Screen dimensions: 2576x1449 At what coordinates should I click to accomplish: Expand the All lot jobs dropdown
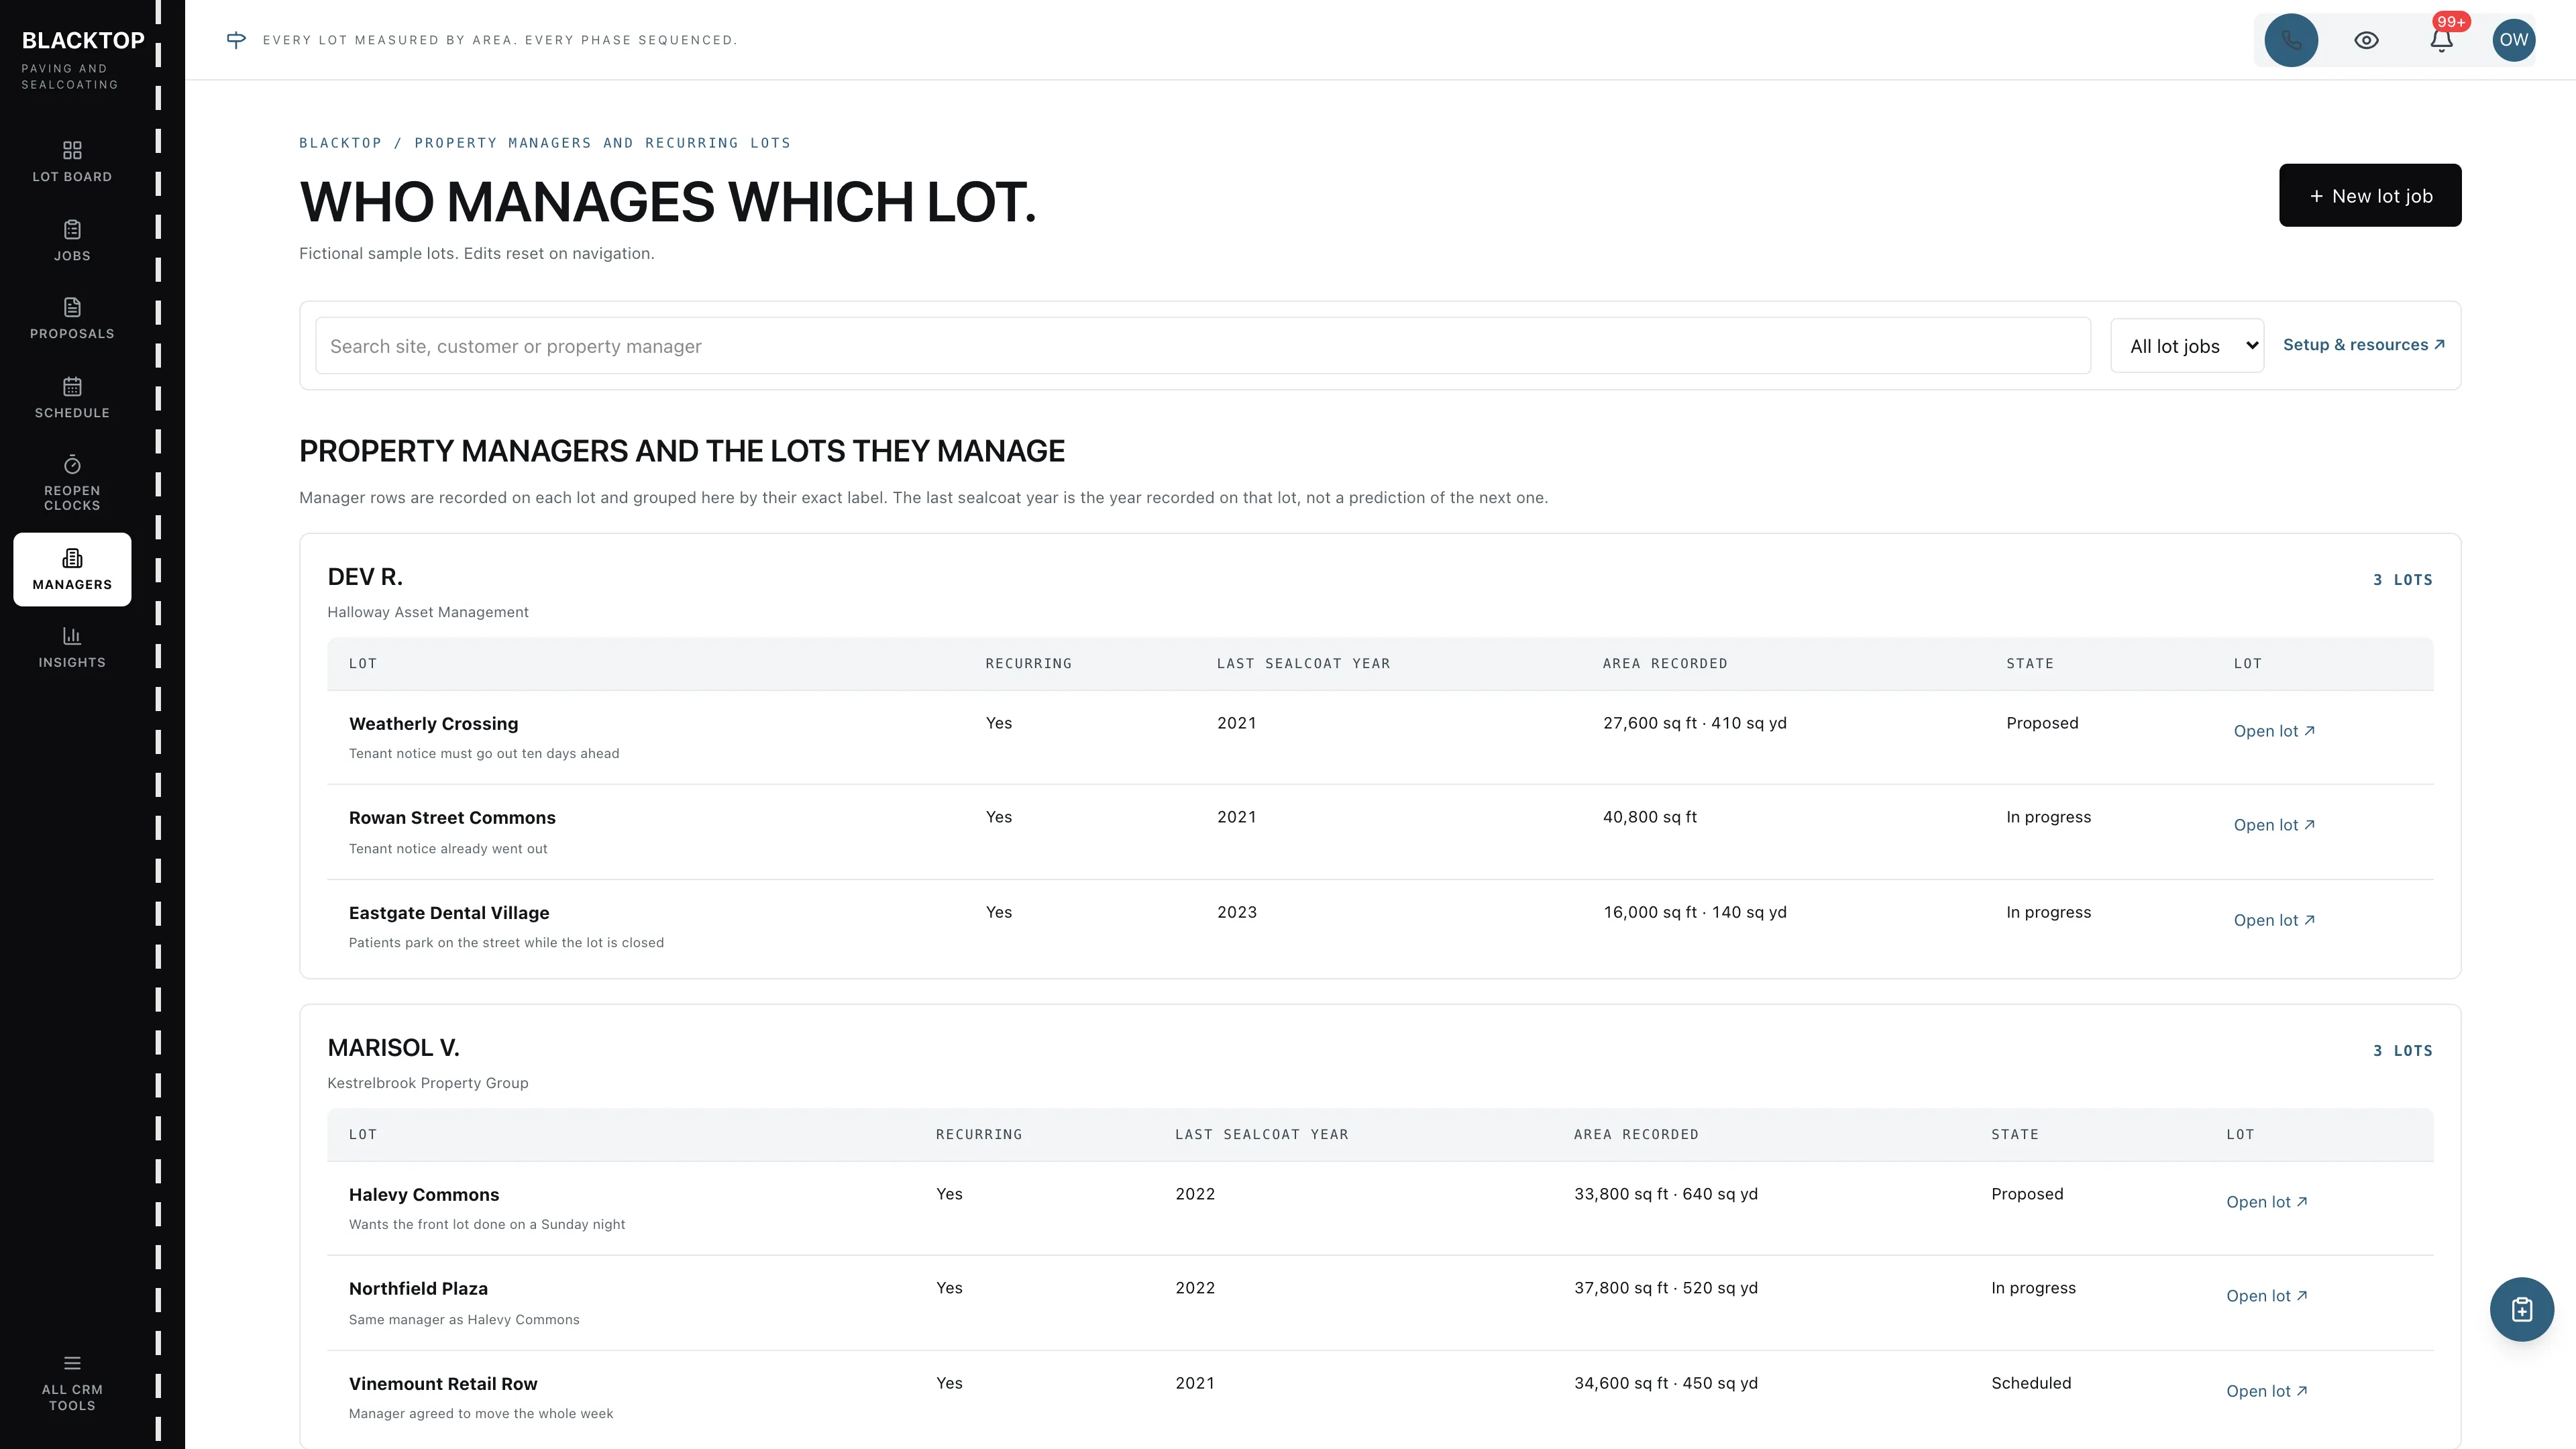point(2187,346)
